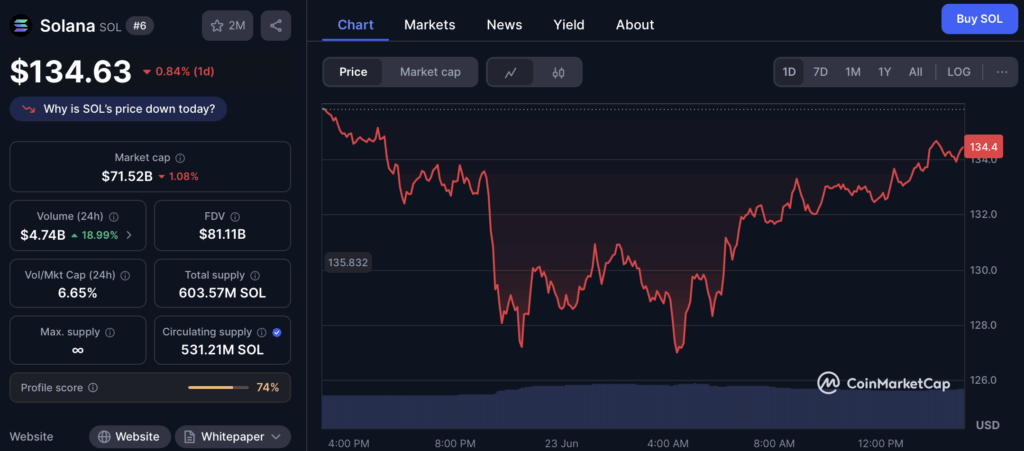Open the Website link button
Viewport: 1024px width, 451px height.
[x=130, y=437]
